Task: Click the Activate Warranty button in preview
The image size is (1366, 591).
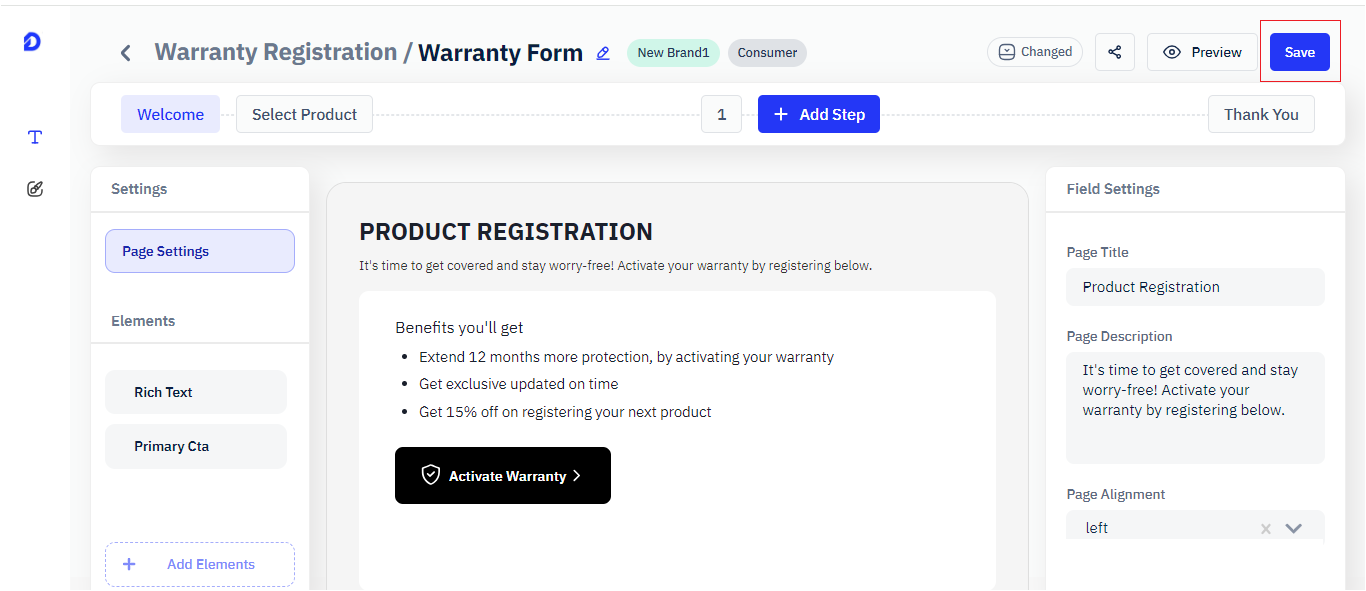Action: [x=503, y=476]
